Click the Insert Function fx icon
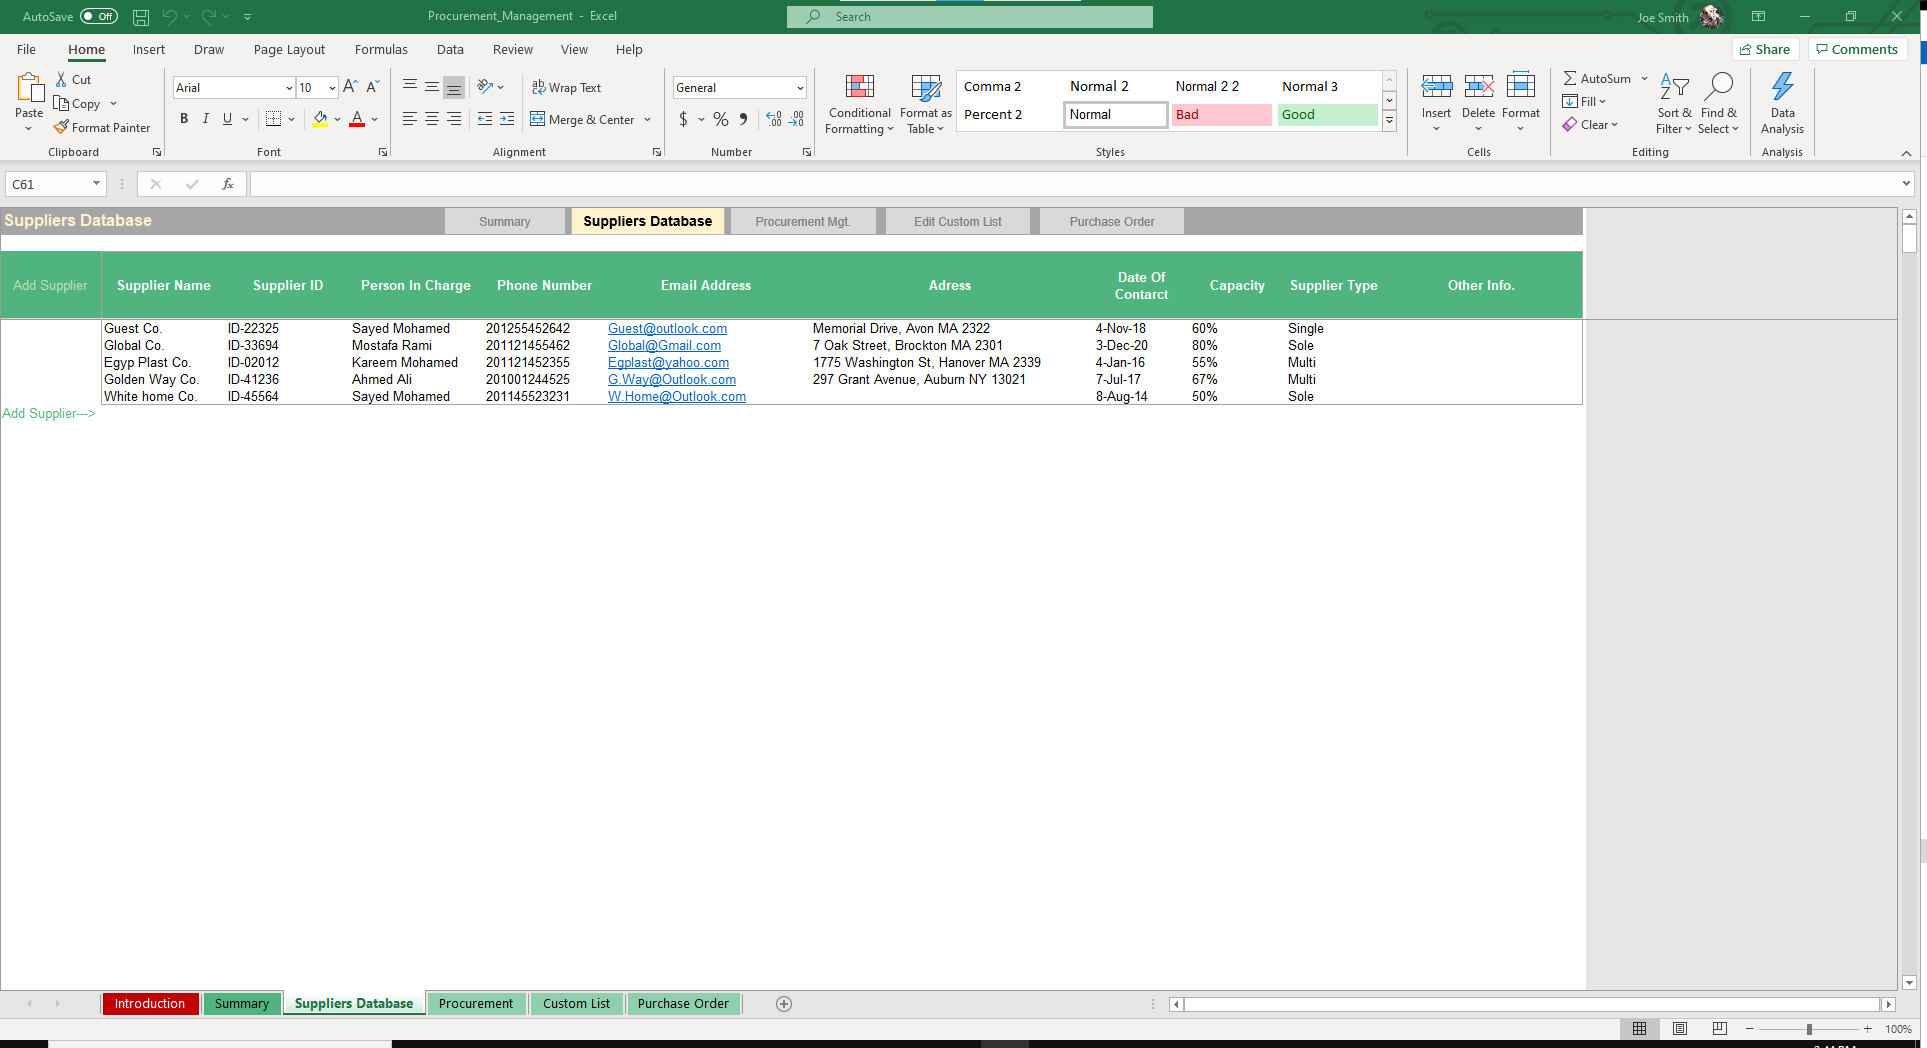Viewport: 1927px width, 1048px height. point(228,184)
